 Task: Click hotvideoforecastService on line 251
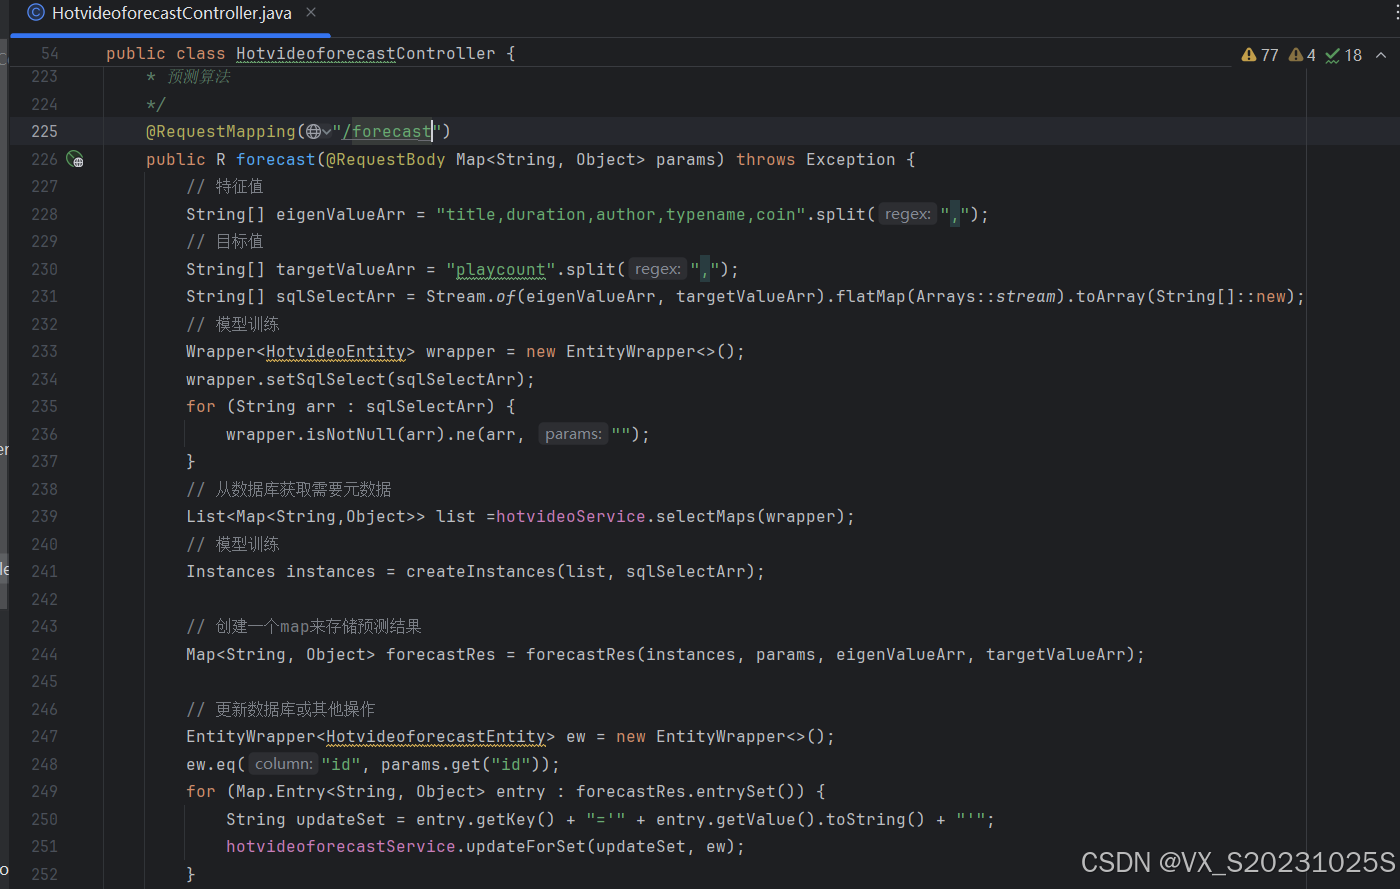coord(341,846)
